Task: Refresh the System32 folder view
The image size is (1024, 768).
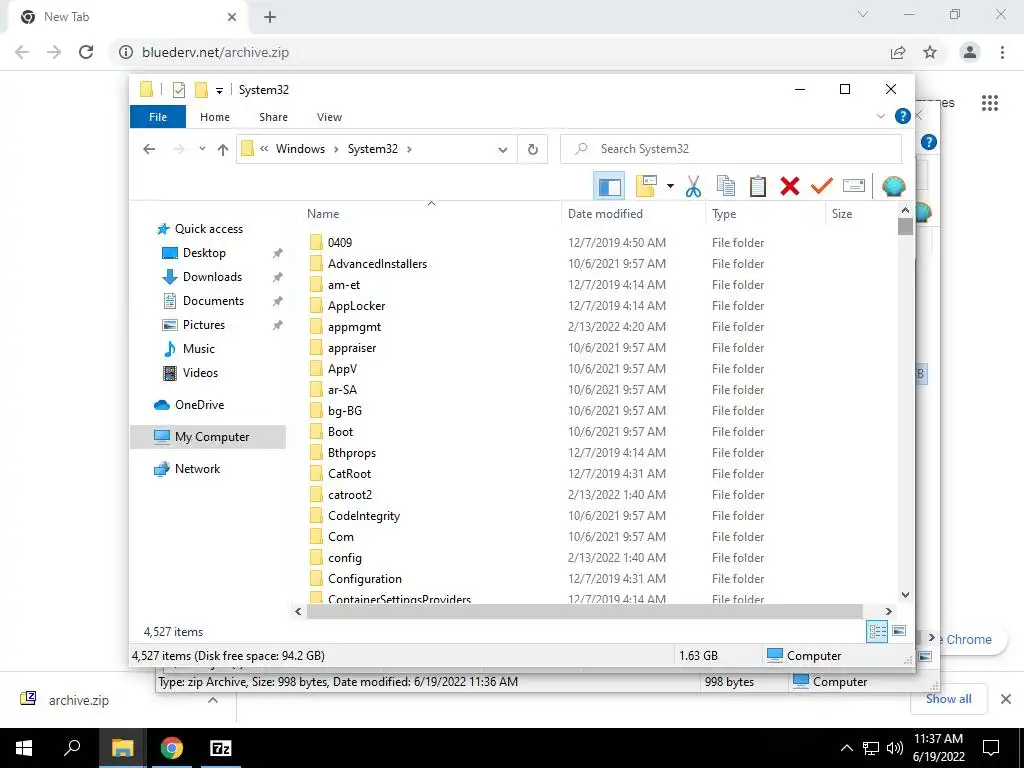Action: pos(533,150)
